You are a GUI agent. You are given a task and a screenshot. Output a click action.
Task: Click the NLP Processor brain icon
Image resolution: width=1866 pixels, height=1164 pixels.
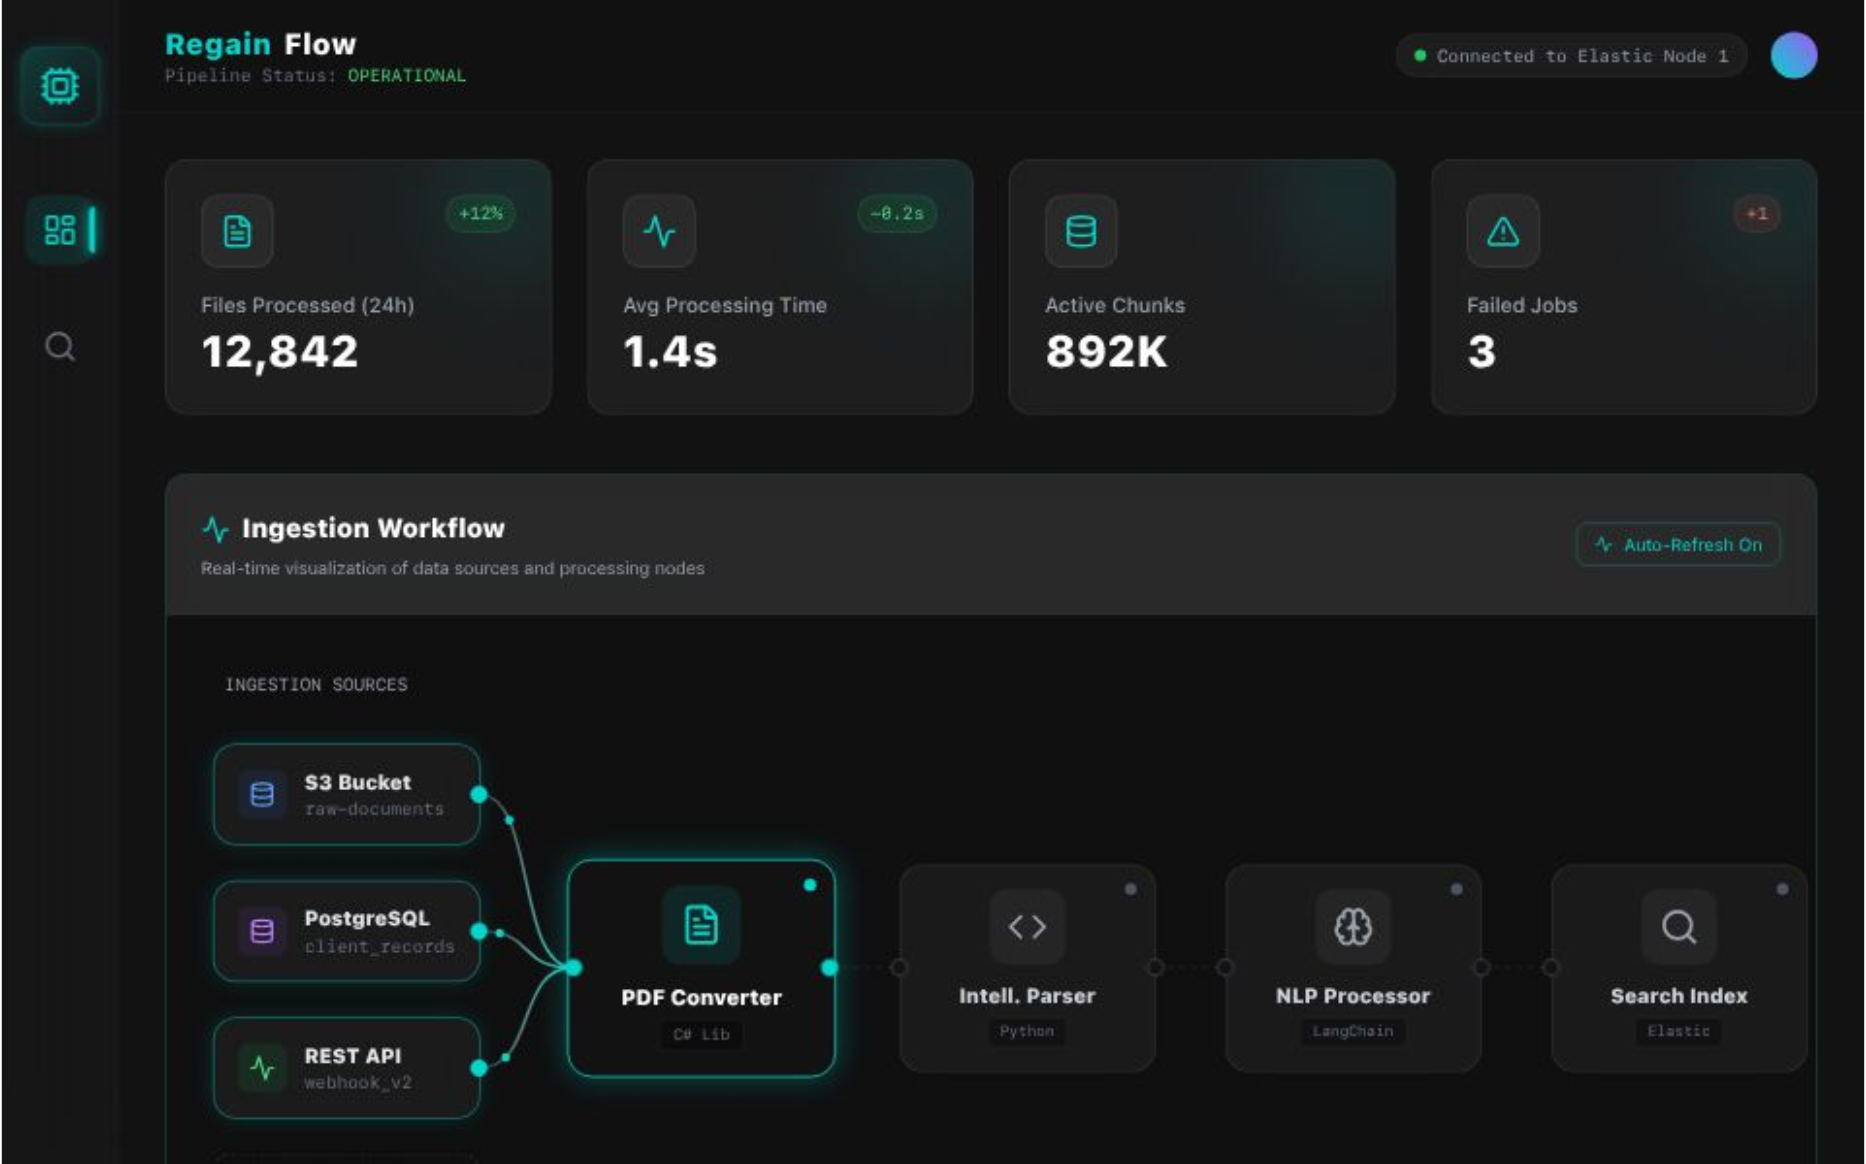tap(1353, 925)
